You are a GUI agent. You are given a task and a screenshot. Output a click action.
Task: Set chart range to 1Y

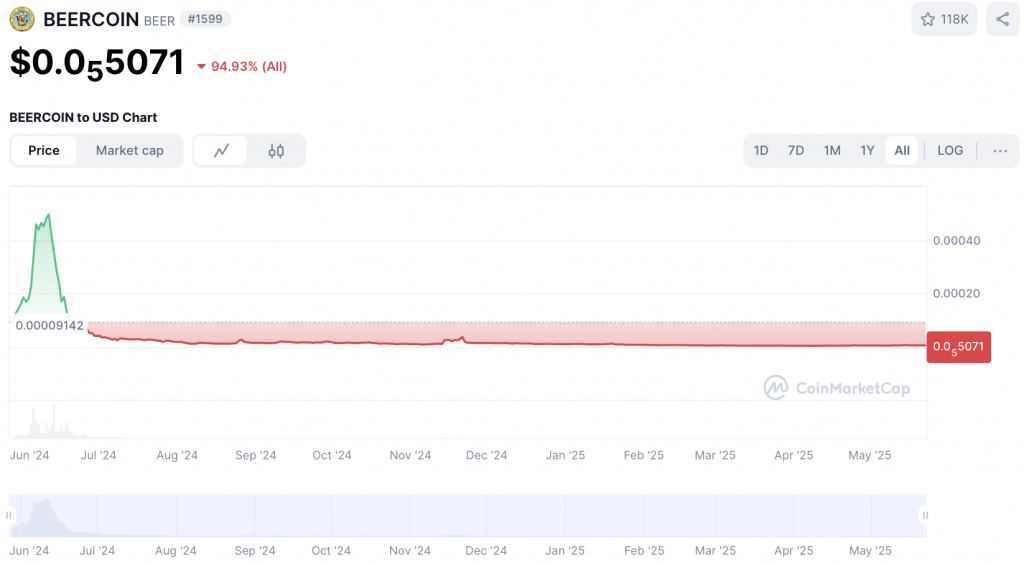pos(867,151)
